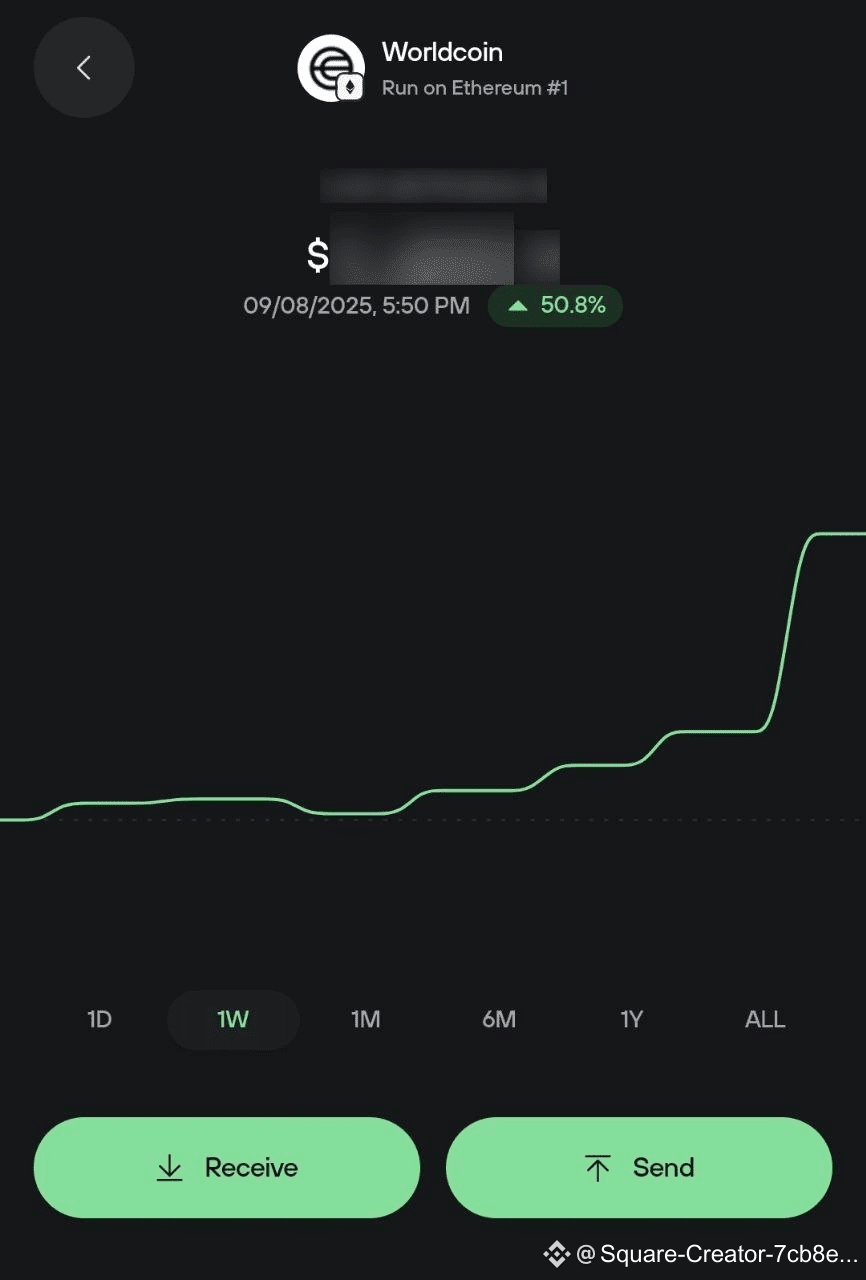Tap the download arrow icon on Receive
This screenshot has width=866, height=1280.
[170, 1167]
